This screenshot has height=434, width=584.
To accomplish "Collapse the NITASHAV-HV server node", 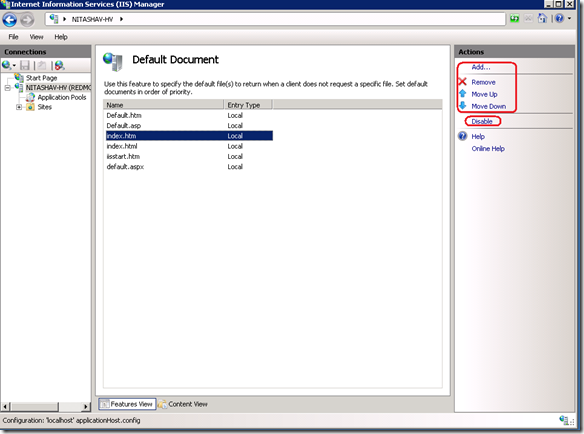I will point(7,88).
